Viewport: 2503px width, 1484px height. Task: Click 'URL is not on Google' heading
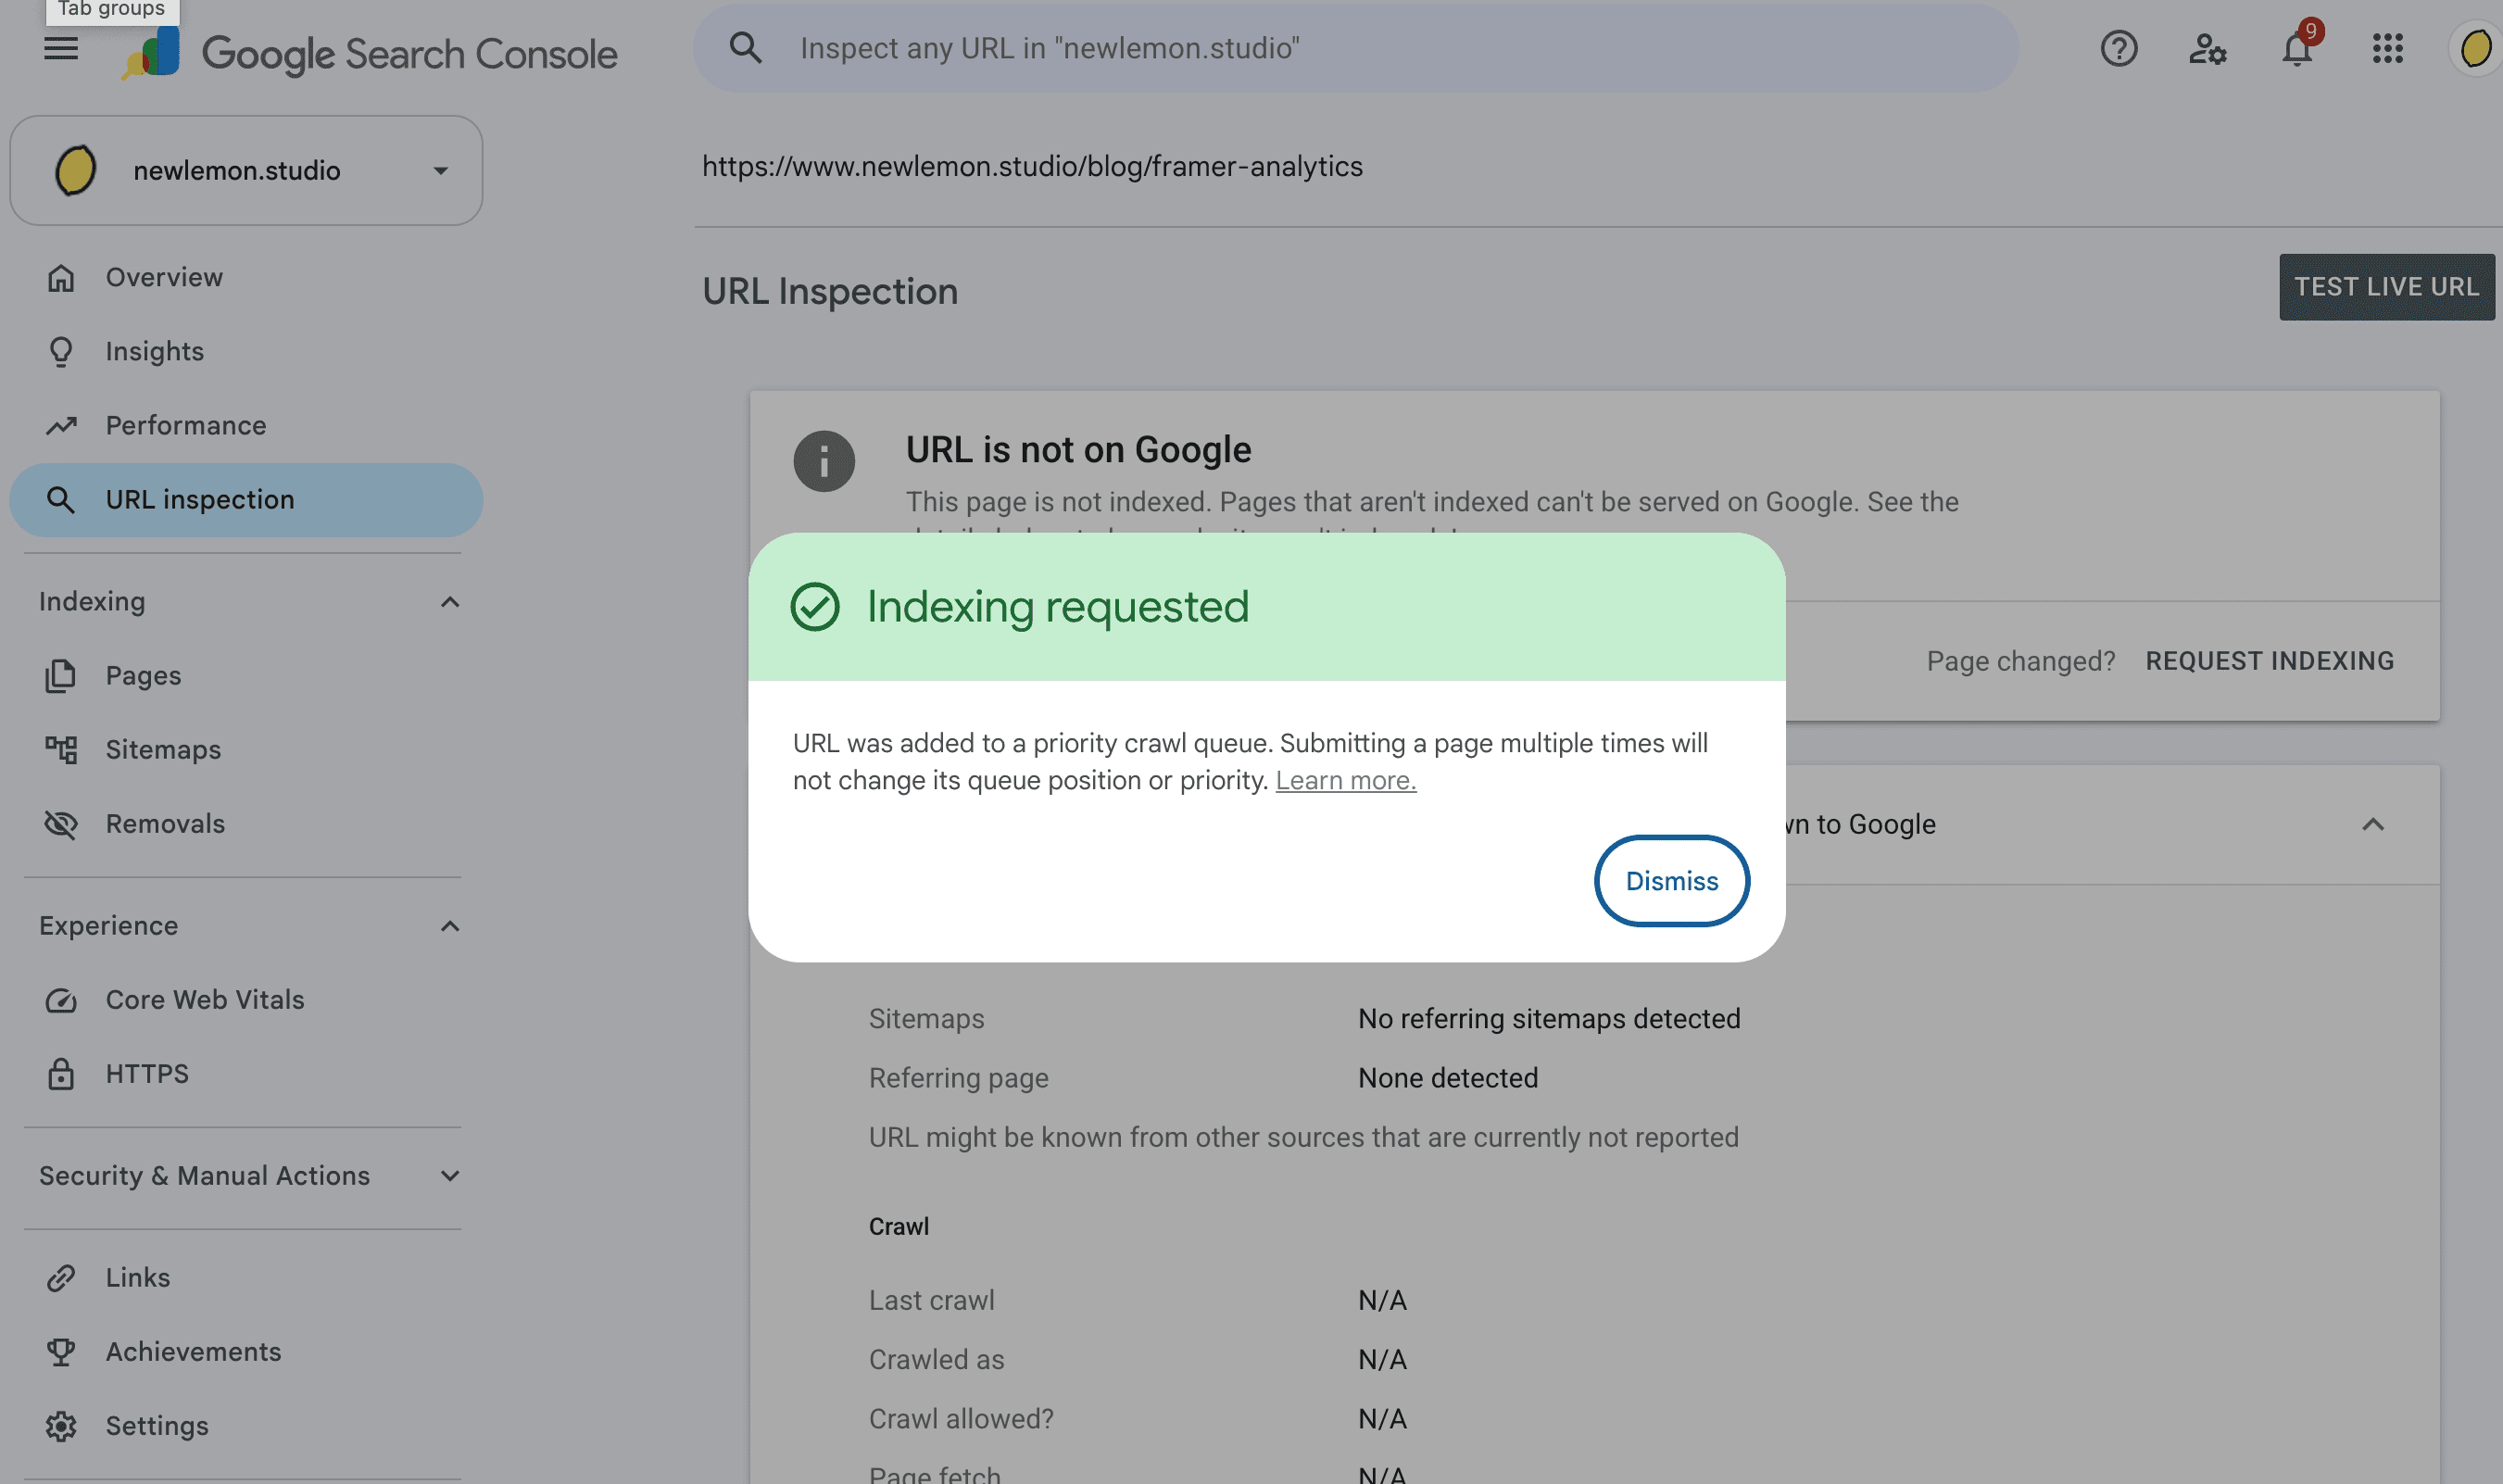point(1078,450)
